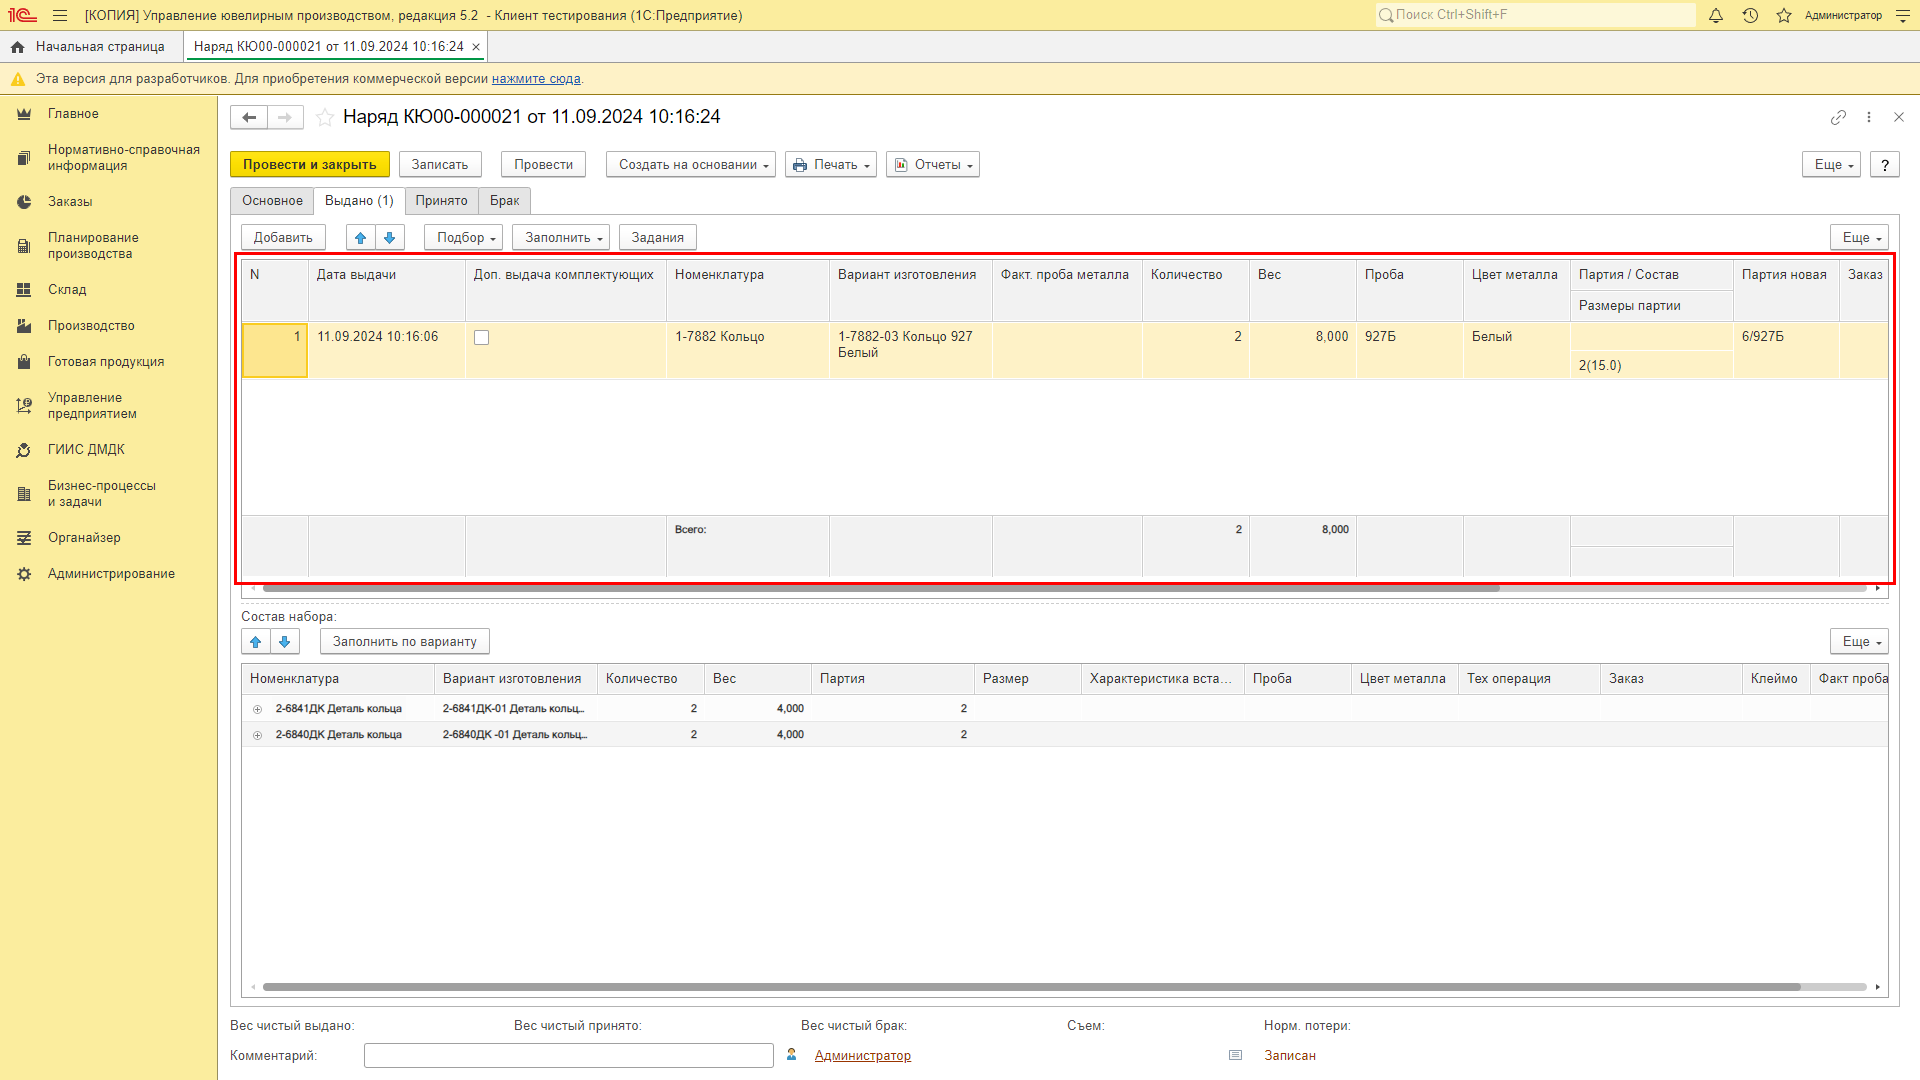Expand row 2-6841ДК Деталь кольца
1920x1080 pixels.
click(x=258, y=709)
